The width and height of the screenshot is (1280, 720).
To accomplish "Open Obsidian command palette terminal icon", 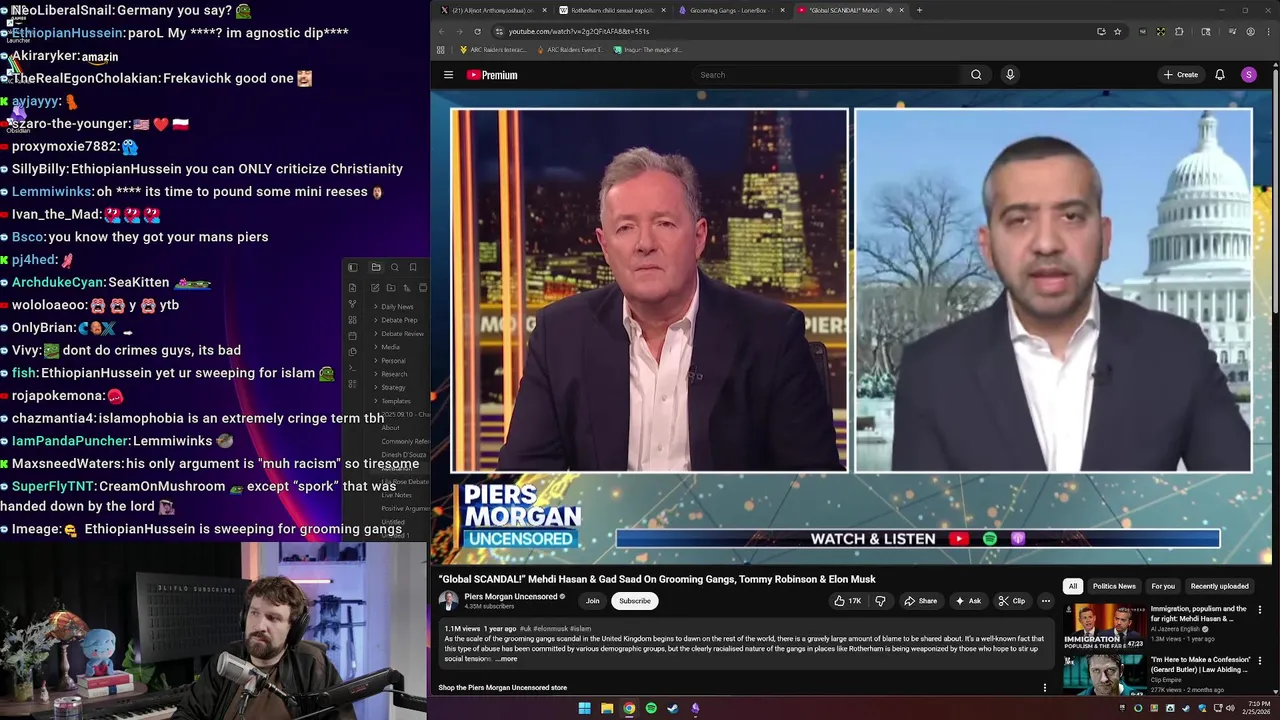I will click(352, 368).
